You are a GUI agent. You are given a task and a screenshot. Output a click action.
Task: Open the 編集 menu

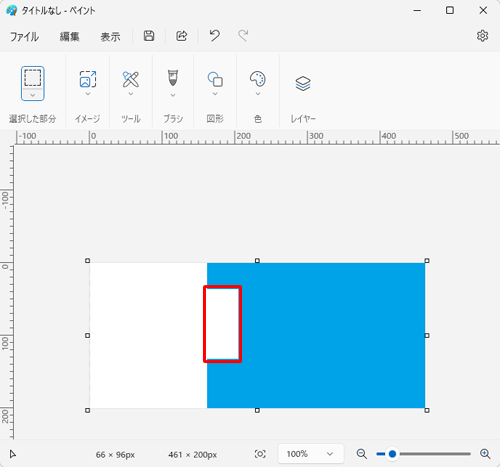point(69,36)
